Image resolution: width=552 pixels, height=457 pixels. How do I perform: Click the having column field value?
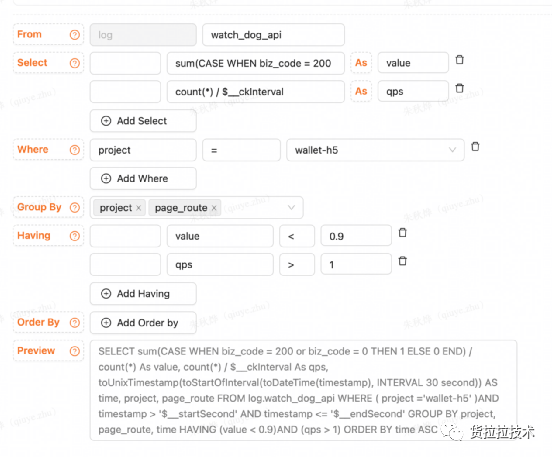point(220,236)
